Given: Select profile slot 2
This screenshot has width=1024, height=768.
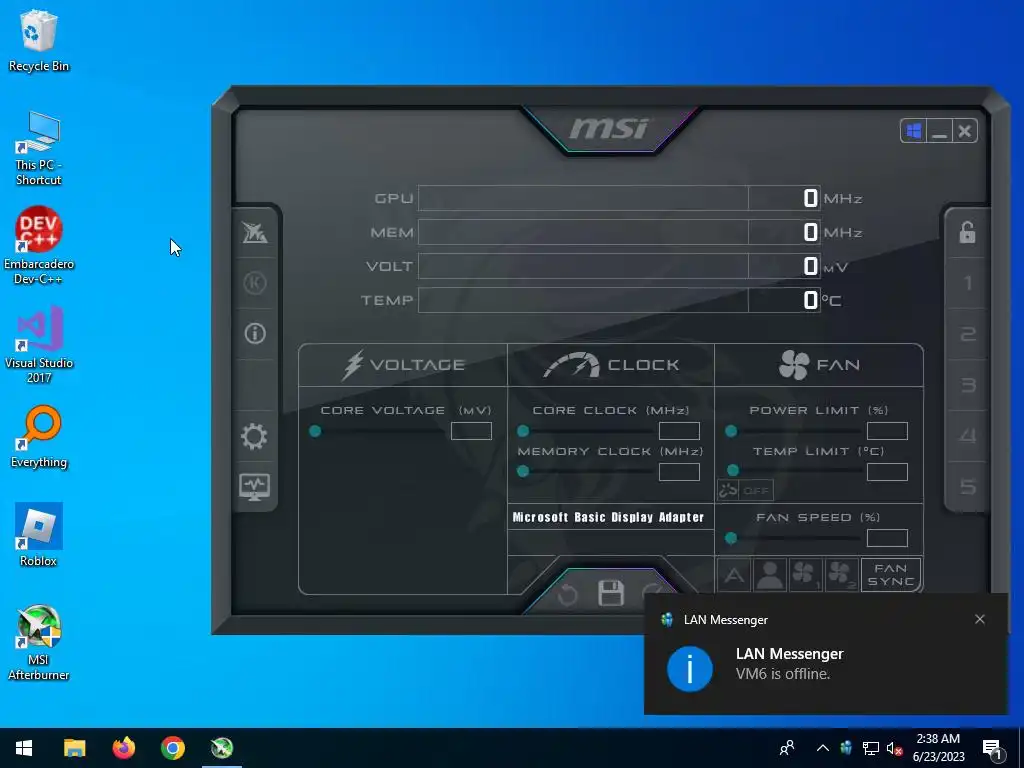Looking at the screenshot, I should click(x=967, y=334).
